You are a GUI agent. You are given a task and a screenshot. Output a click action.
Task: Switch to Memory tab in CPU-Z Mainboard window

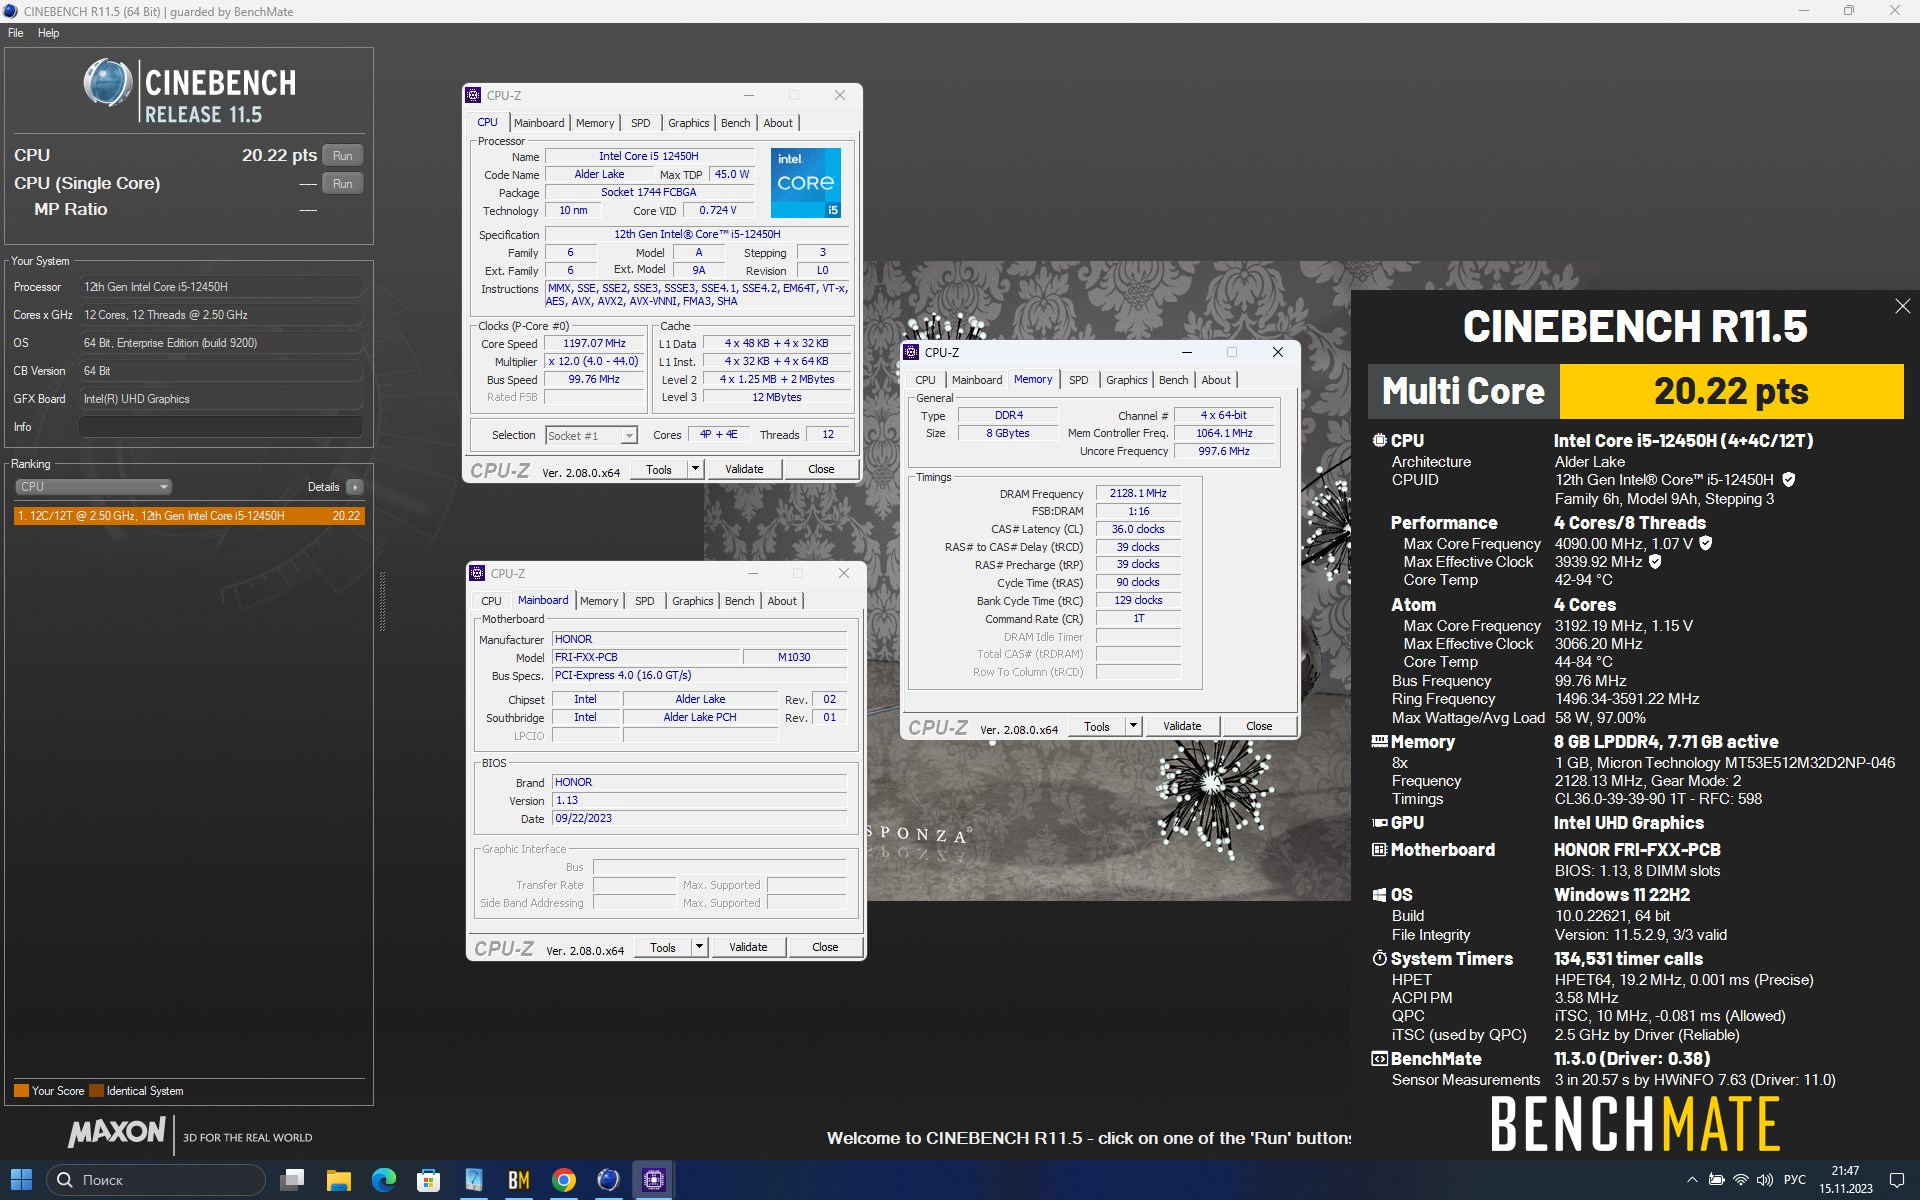coord(599,601)
